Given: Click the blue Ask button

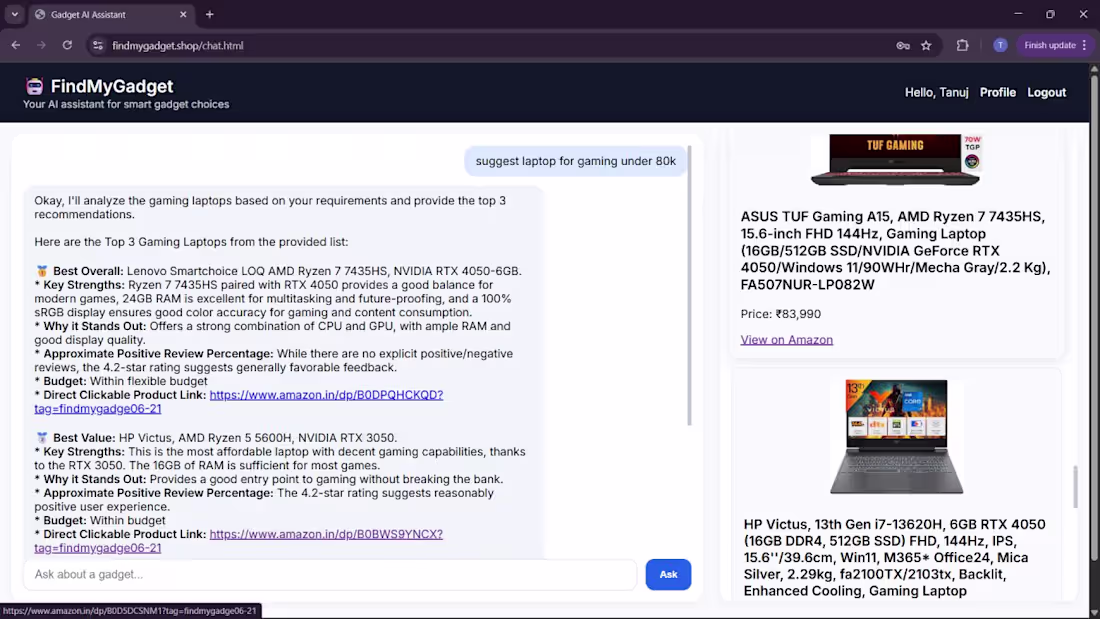Looking at the screenshot, I should pyautogui.click(x=668, y=574).
